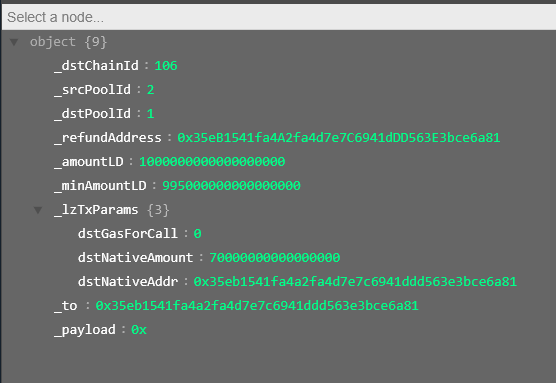Click the _minAmountLD numeric value

click(x=231, y=185)
